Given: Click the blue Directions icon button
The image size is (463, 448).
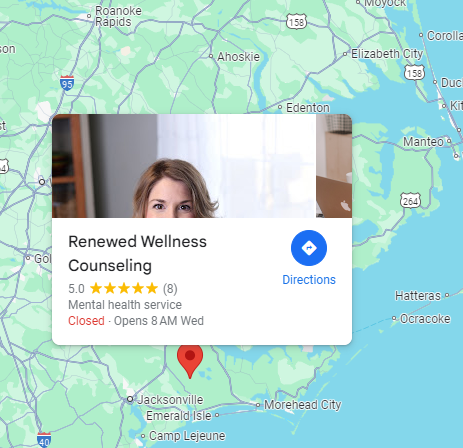Looking at the screenshot, I should coord(309,248).
